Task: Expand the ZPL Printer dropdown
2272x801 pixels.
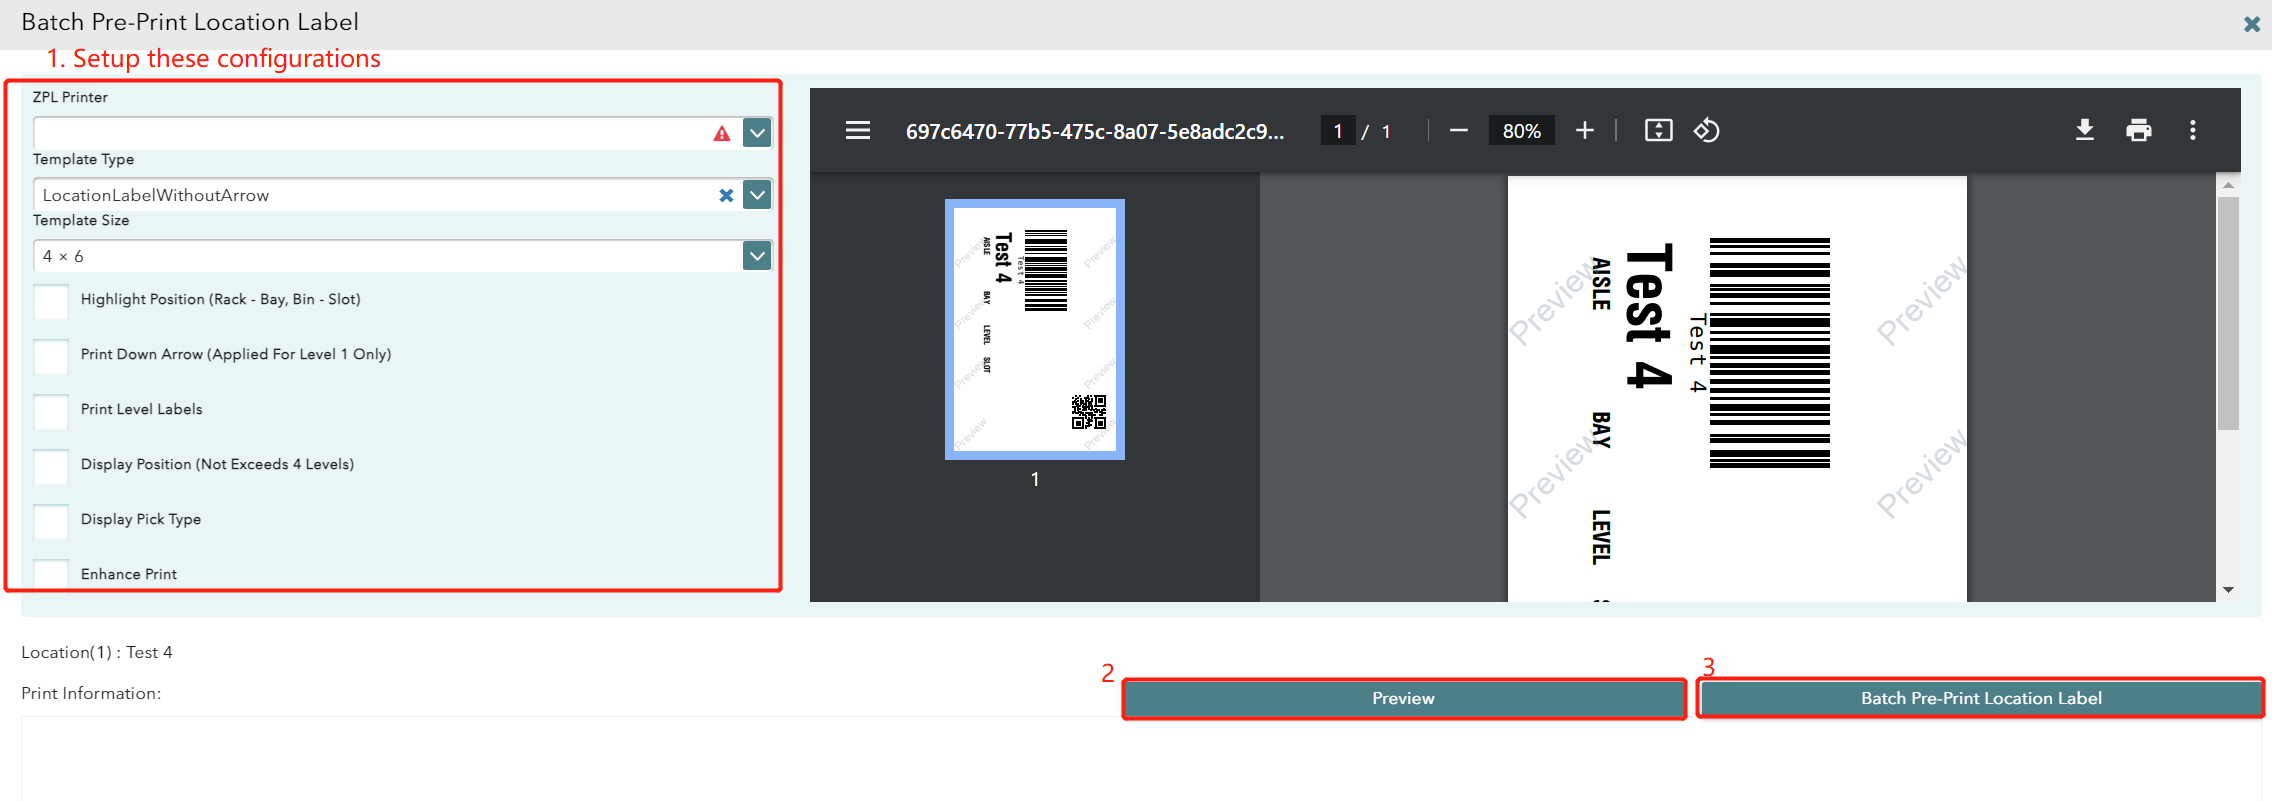Action: 757,133
